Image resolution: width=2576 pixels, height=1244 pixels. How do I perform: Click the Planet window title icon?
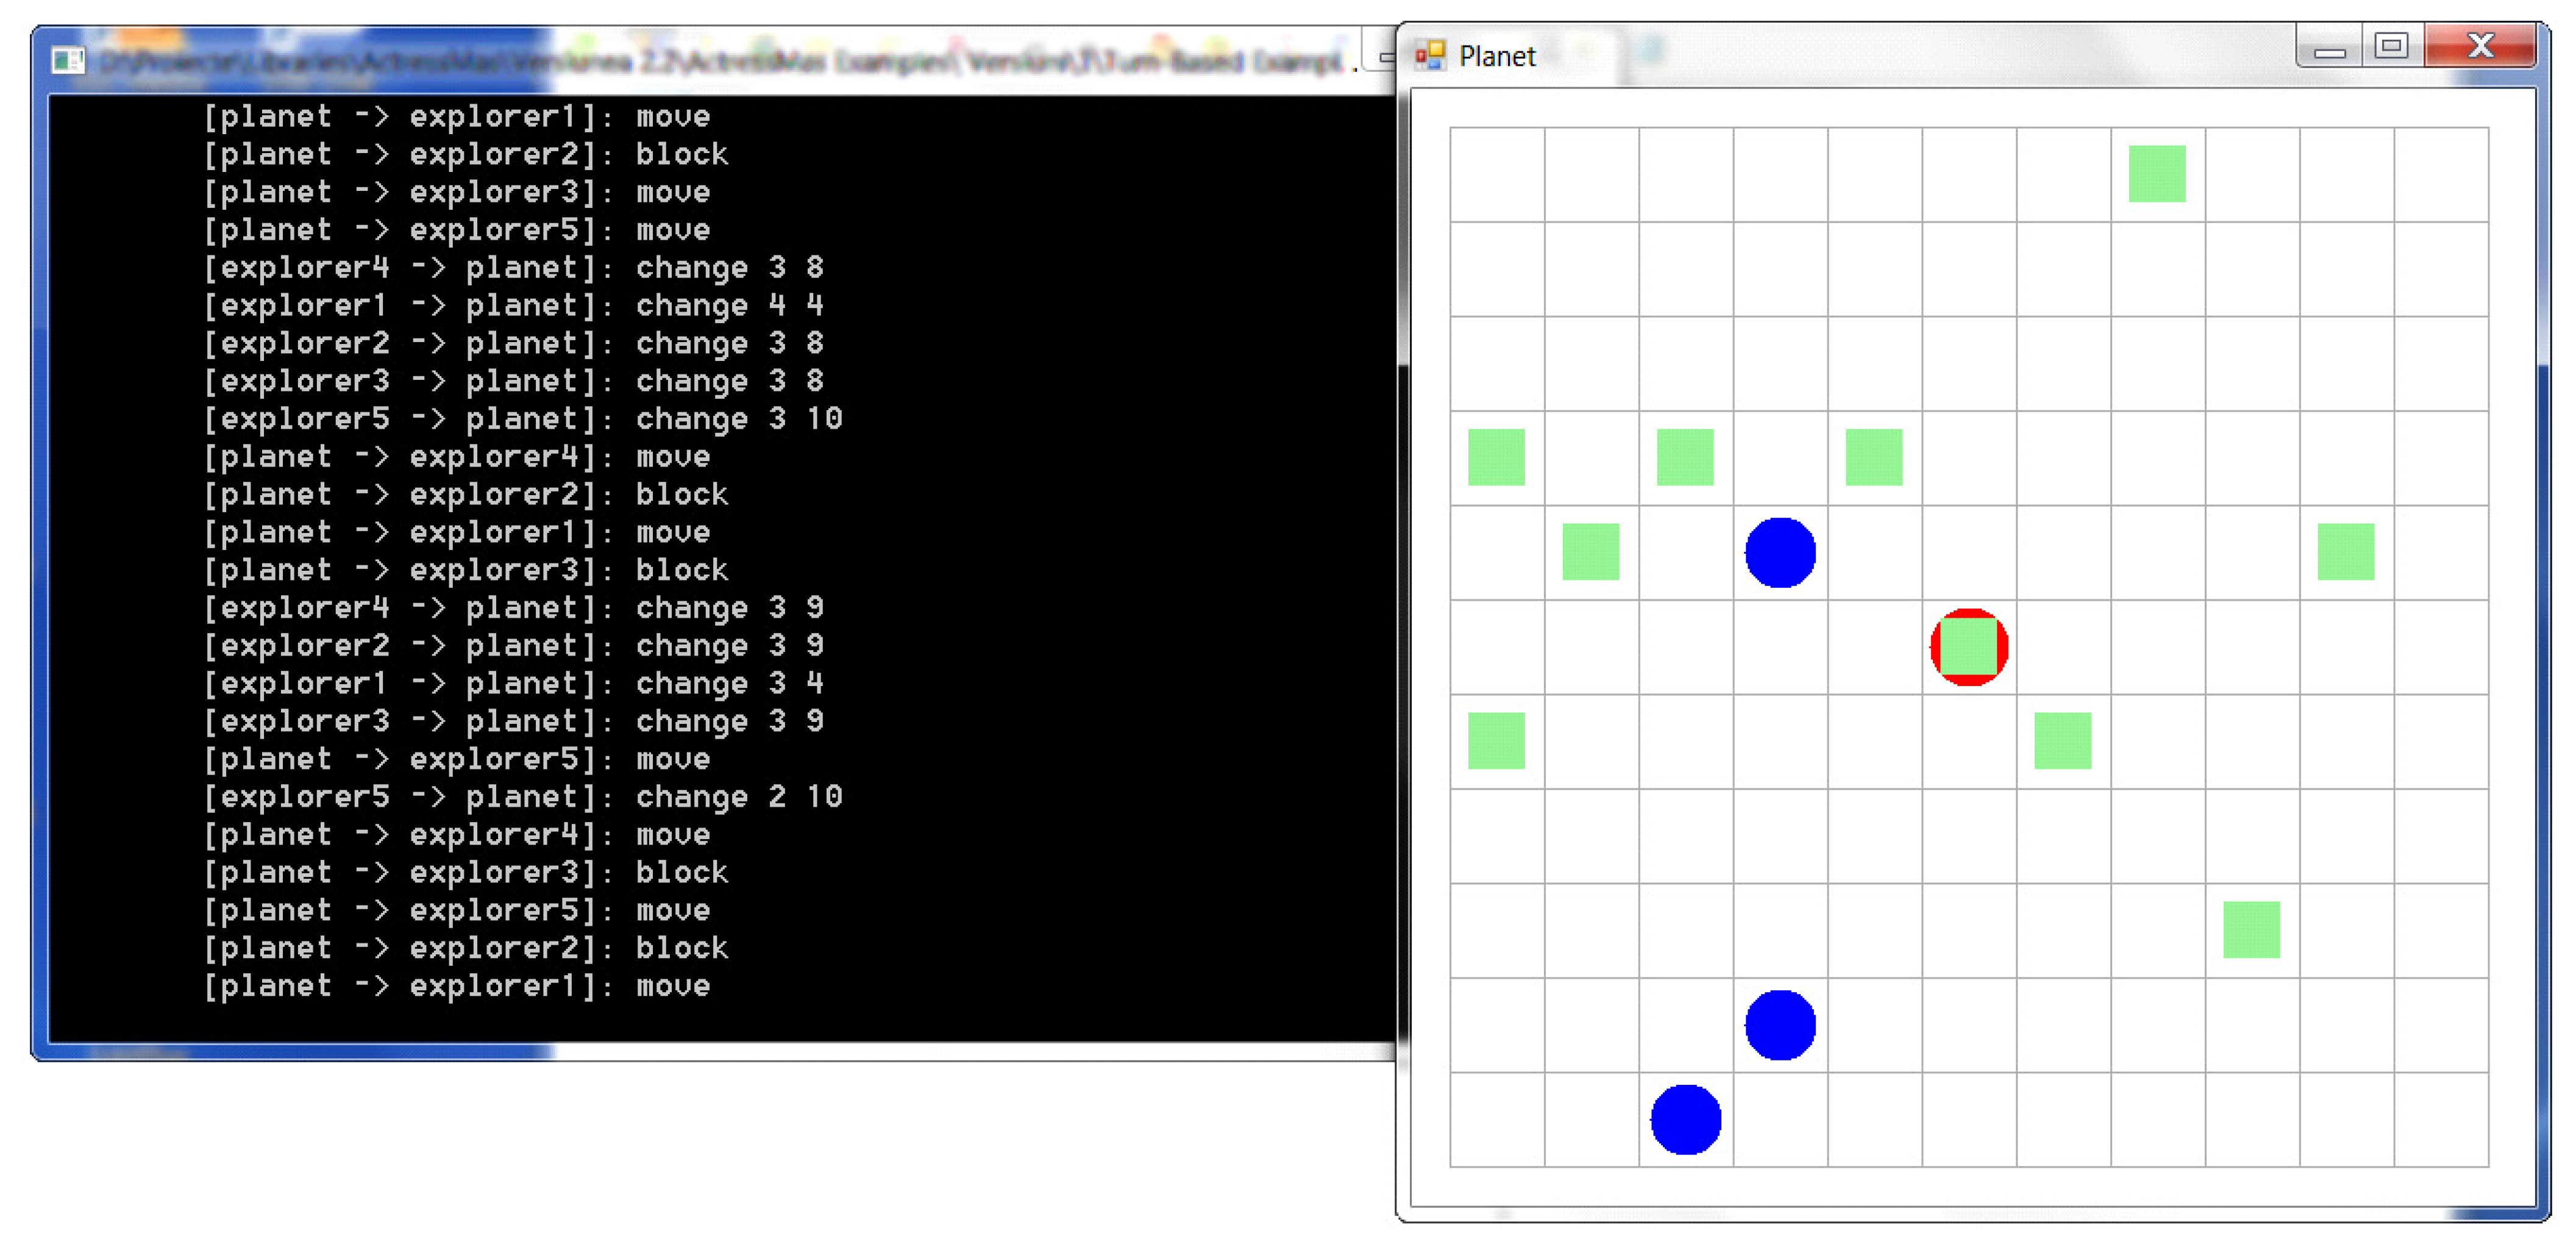pos(1430,55)
